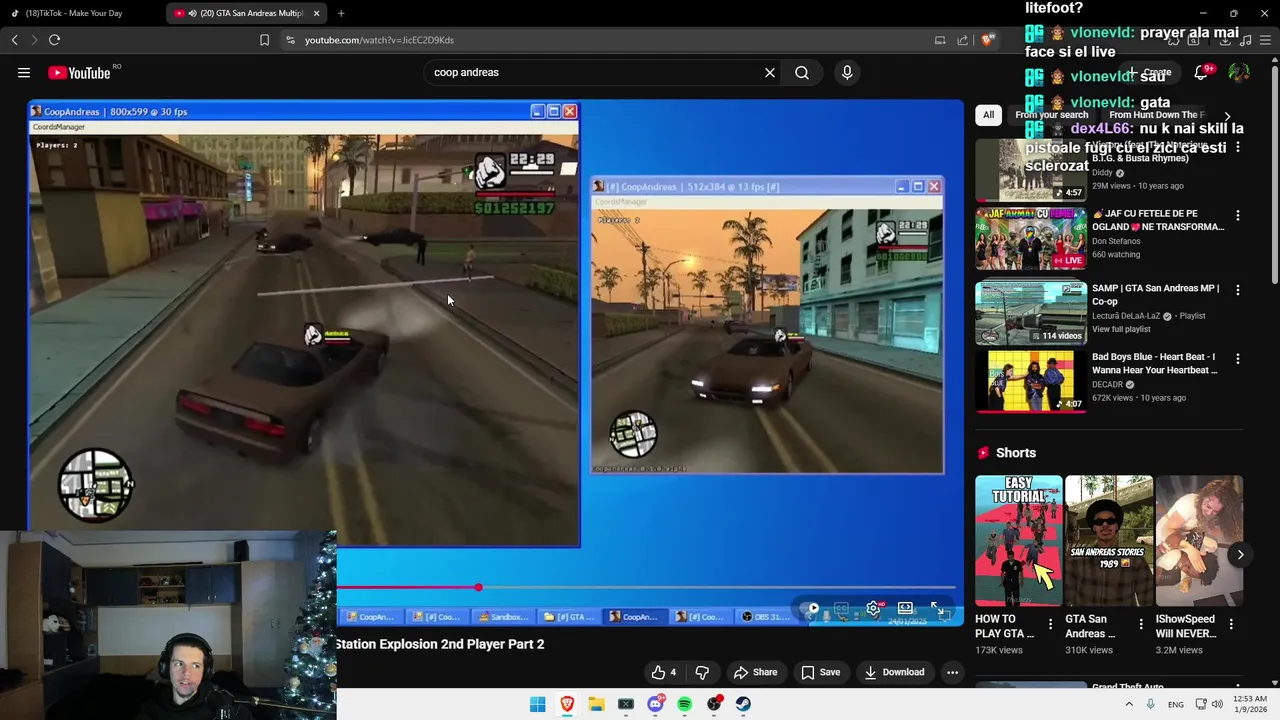Open options for IShowSpeed short

click(x=1231, y=624)
